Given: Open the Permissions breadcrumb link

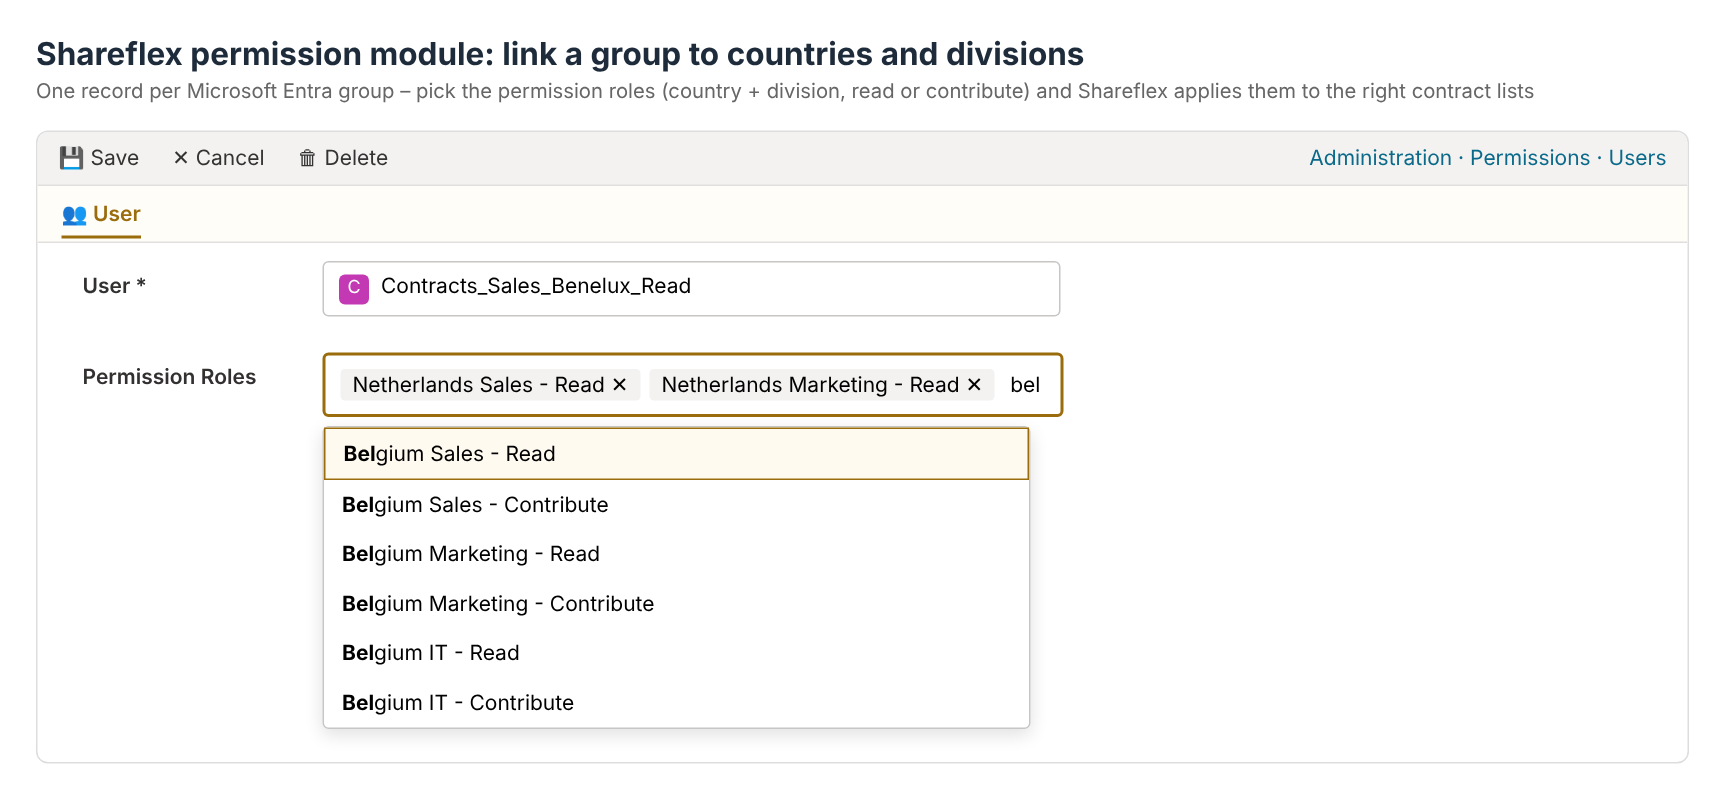Looking at the screenshot, I should point(1529,158).
